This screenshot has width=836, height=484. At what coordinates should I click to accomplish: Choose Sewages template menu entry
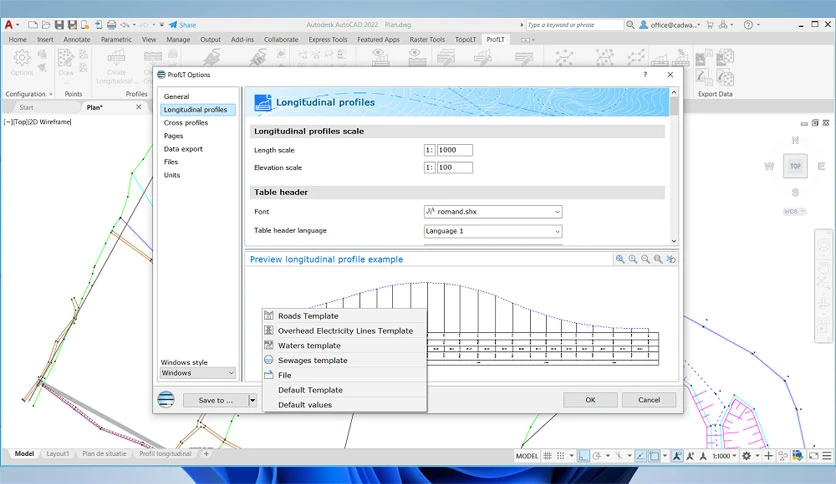tap(344, 361)
